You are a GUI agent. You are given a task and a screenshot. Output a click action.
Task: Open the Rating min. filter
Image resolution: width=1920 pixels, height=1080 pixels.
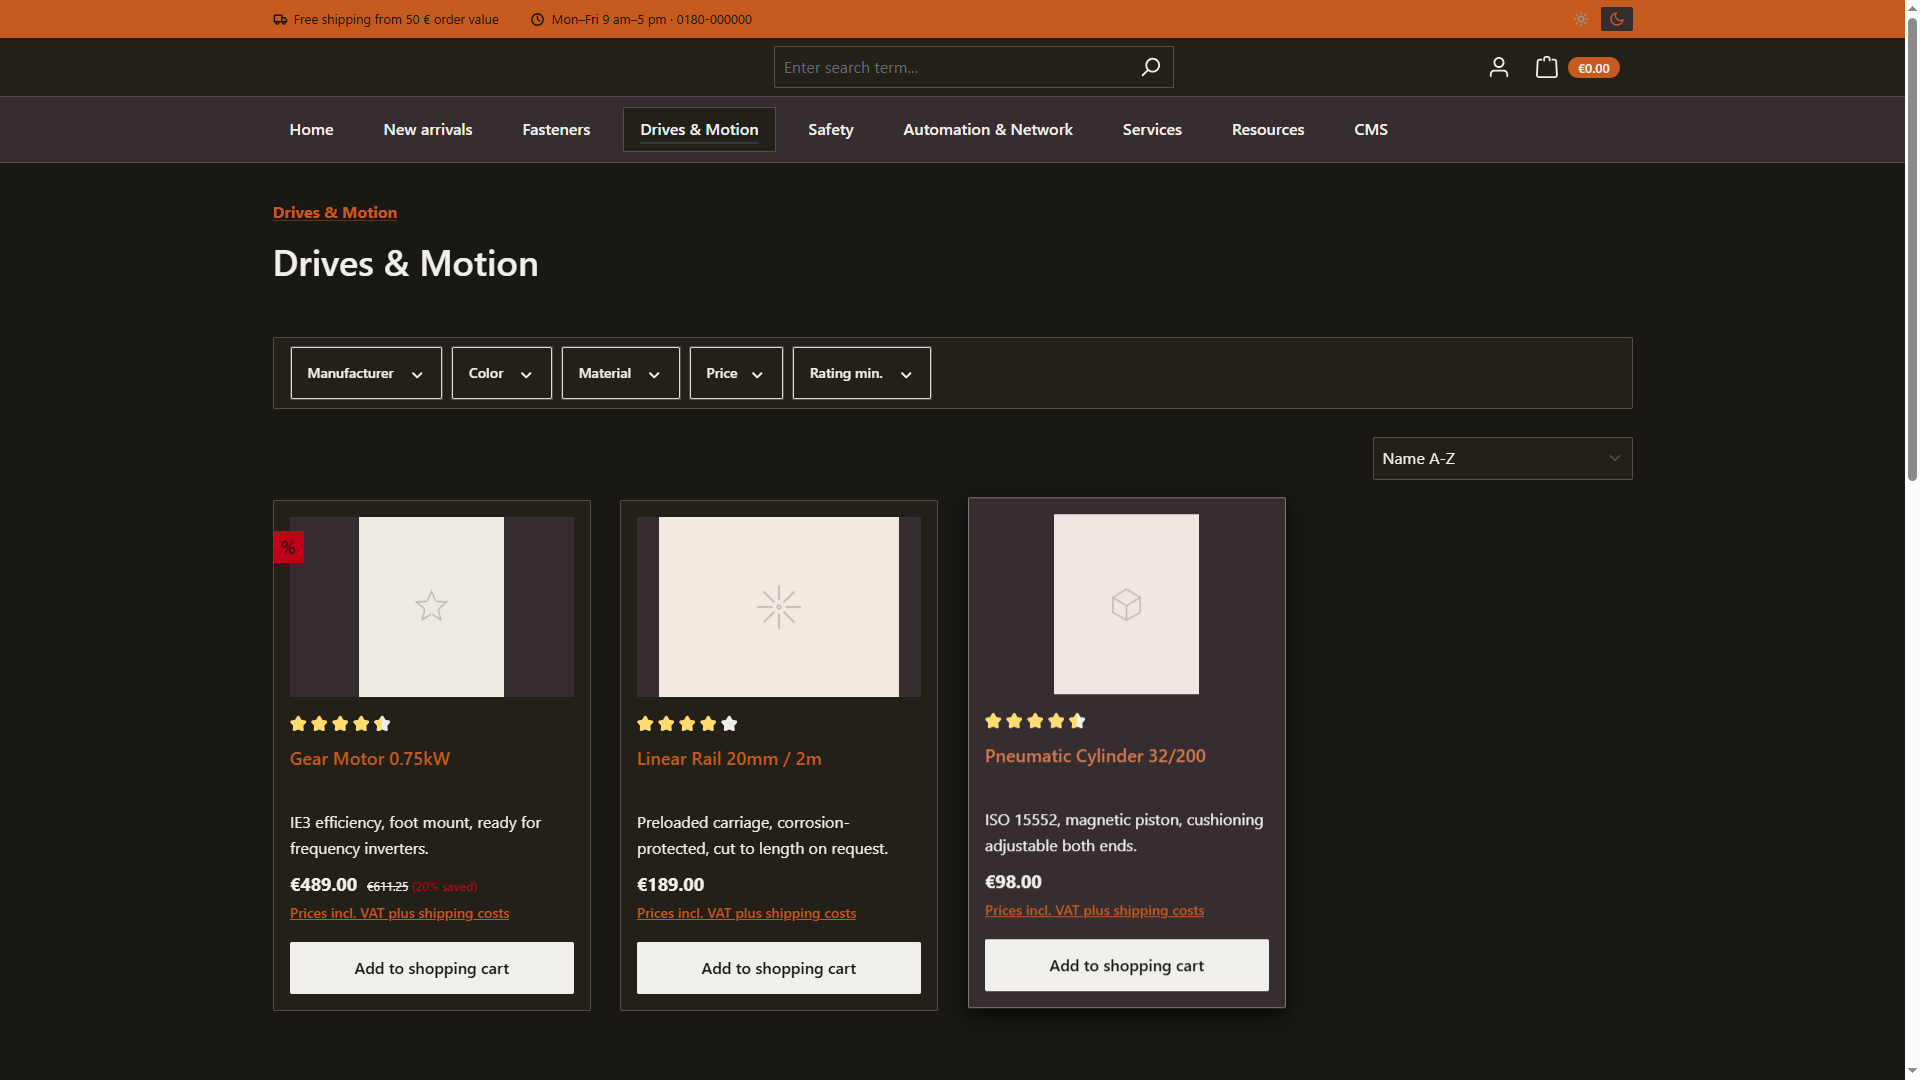tap(861, 373)
